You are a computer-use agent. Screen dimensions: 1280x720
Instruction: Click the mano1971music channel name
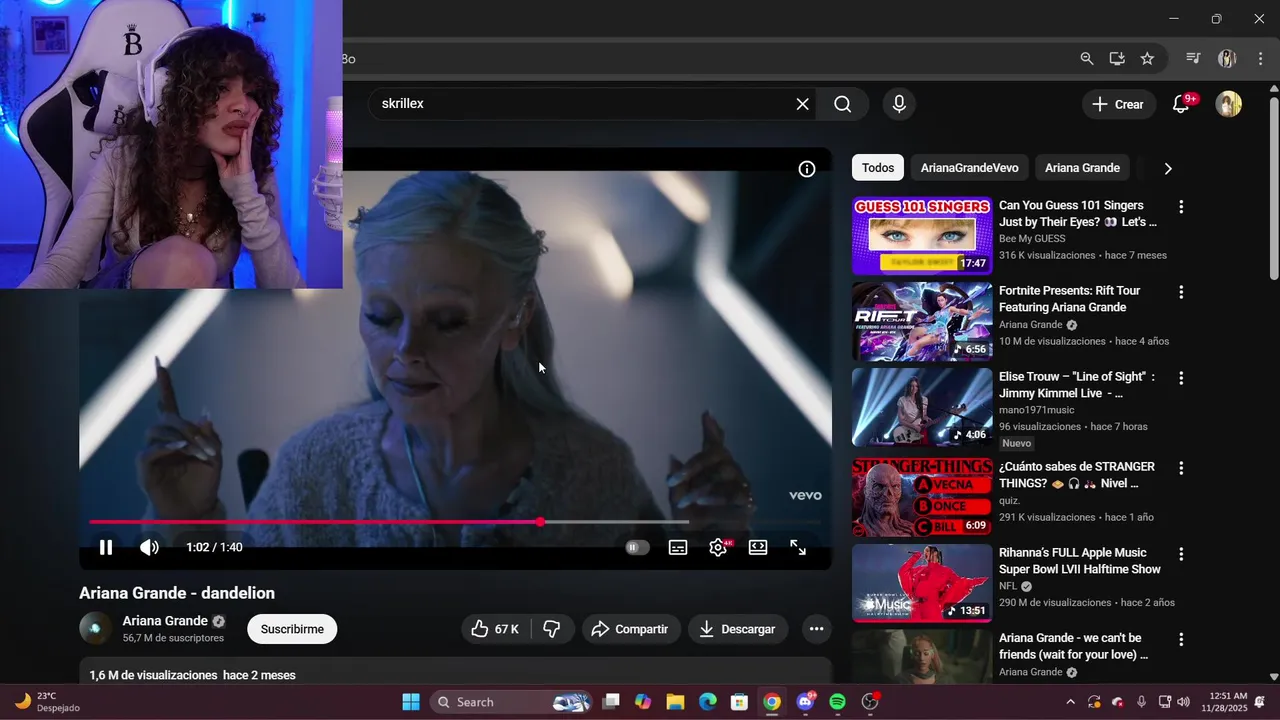coord(1039,410)
